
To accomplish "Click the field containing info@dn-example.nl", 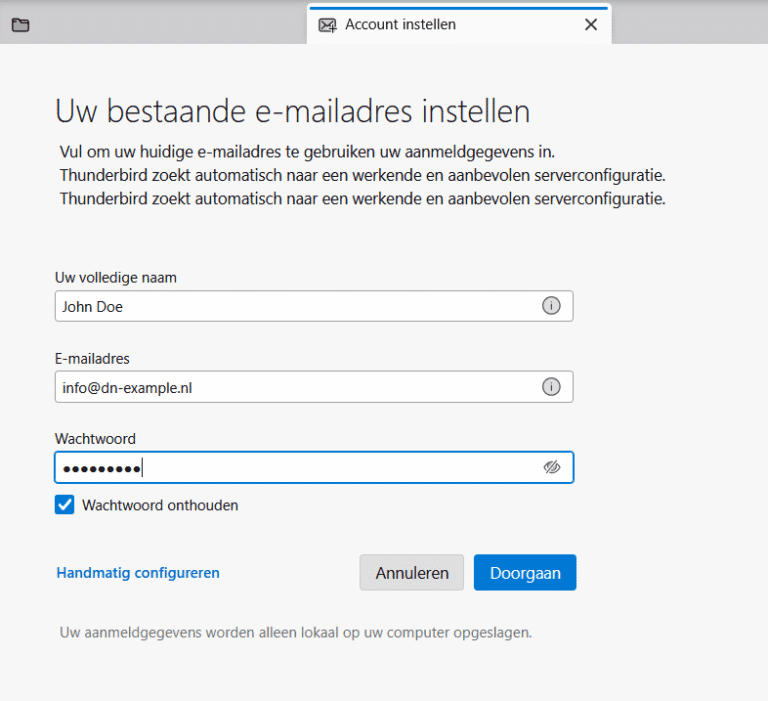I will (x=290, y=387).
